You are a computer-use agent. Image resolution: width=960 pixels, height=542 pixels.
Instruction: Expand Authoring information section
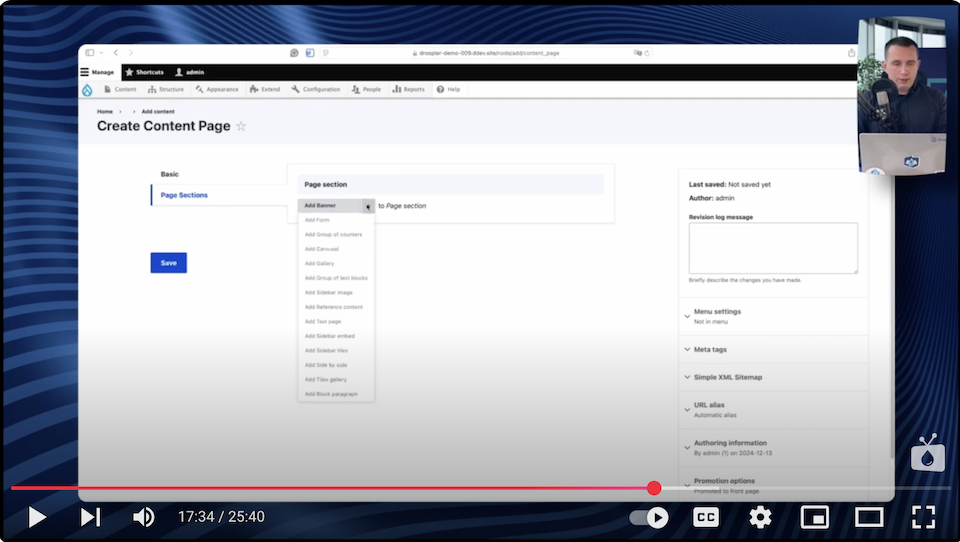[773, 448]
